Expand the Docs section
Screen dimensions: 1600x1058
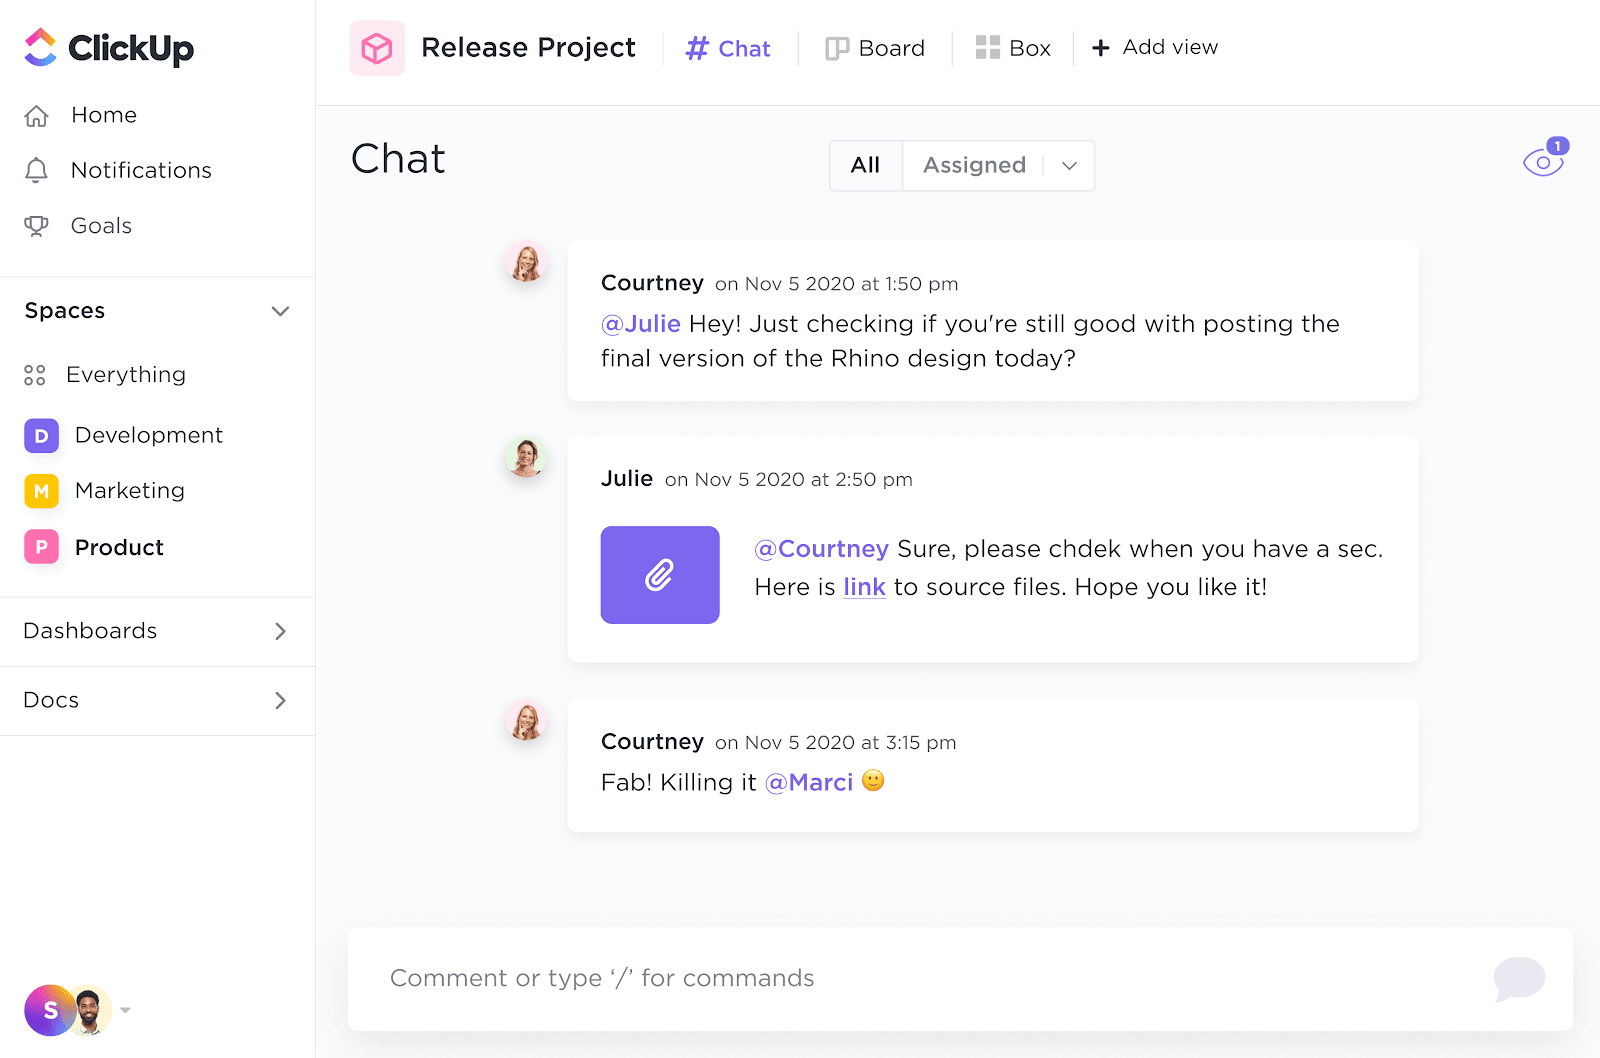pos(281,701)
